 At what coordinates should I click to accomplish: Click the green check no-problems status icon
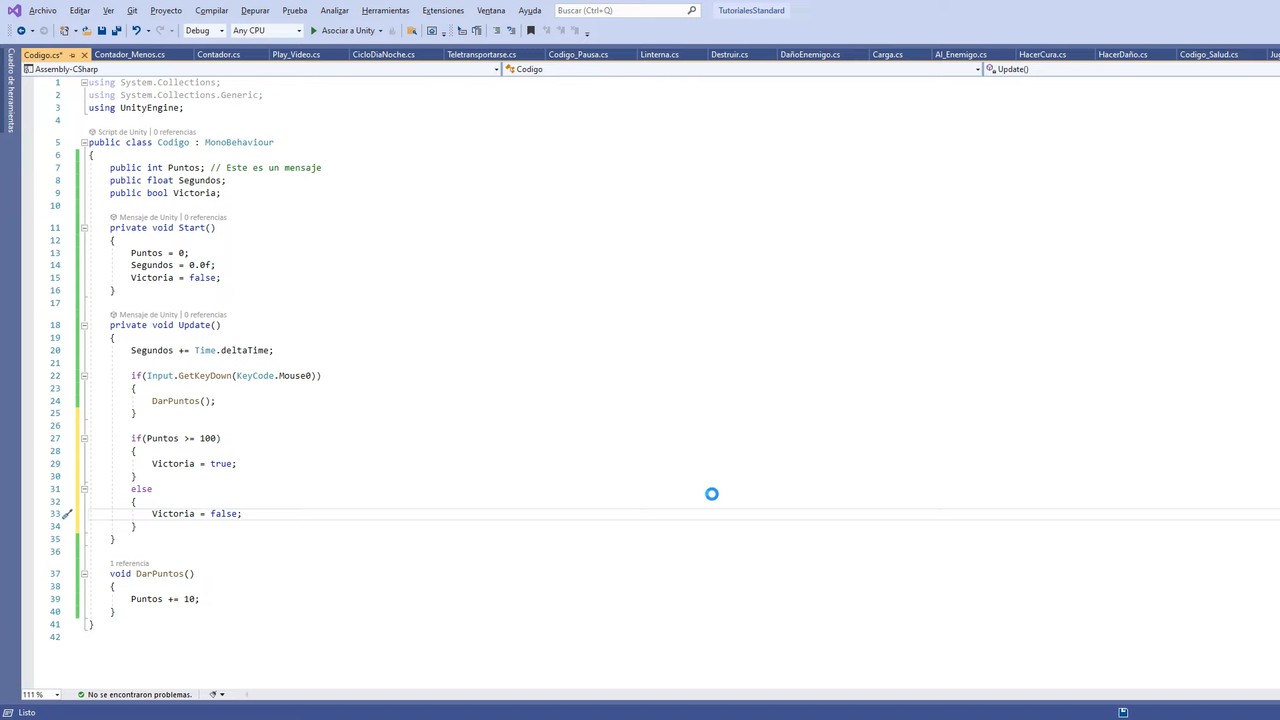(x=82, y=694)
